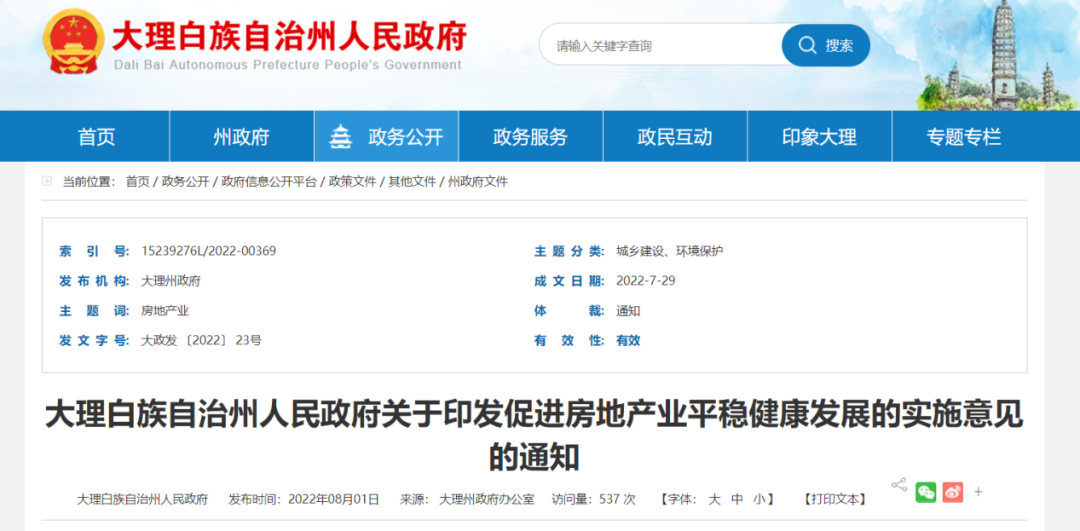
Task: Open the 州政府 navigation menu
Action: (x=241, y=137)
